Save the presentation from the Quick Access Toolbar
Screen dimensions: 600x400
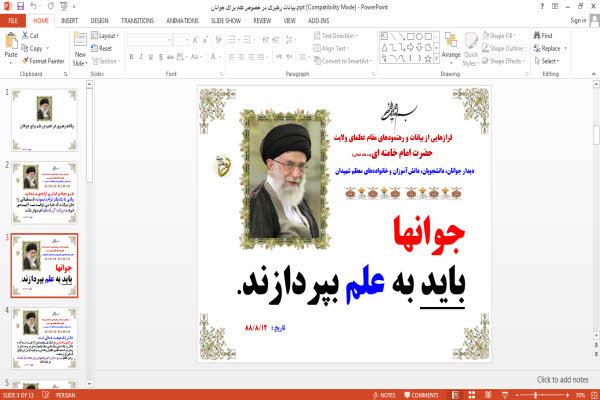(21, 6)
